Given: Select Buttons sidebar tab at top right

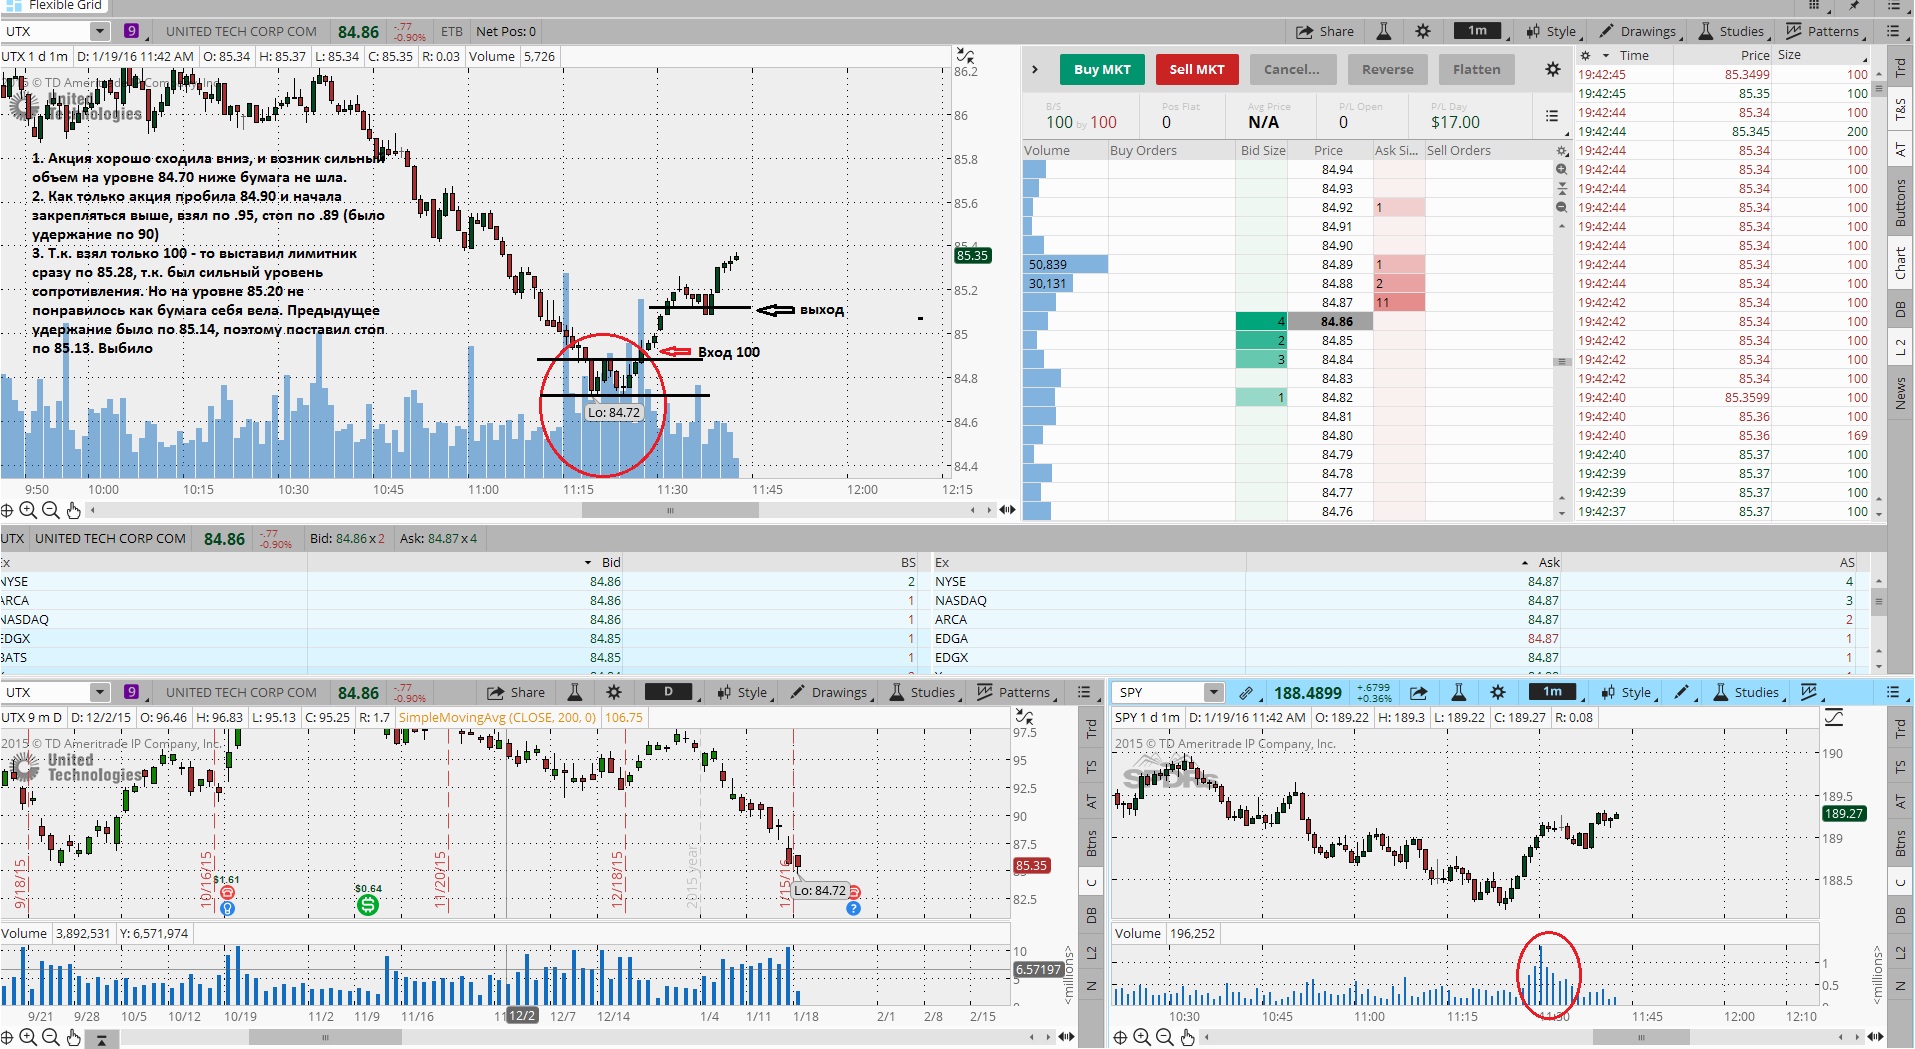Looking at the screenshot, I should 1901,202.
